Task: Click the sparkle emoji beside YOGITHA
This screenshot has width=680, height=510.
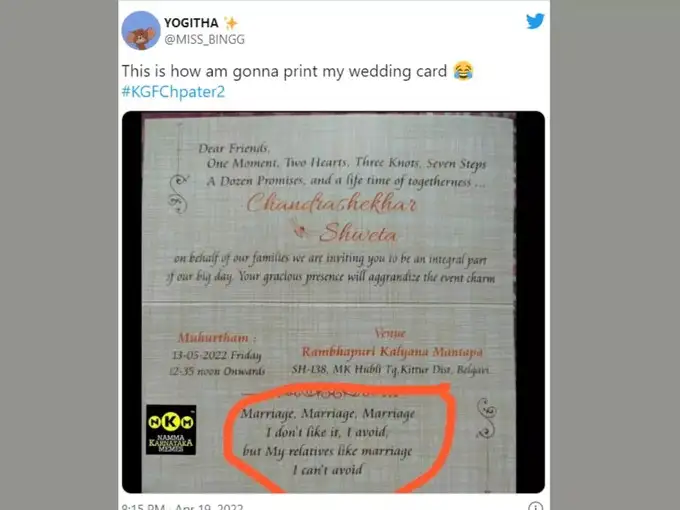Action: point(231,23)
